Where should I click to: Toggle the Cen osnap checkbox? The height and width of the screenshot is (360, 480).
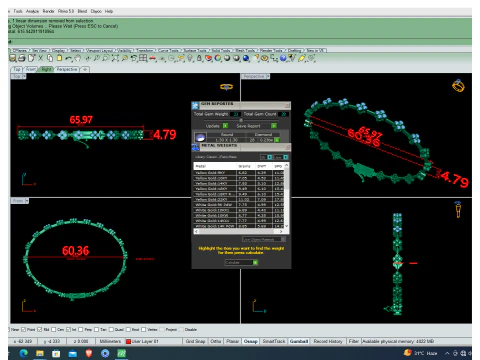tap(54, 329)
